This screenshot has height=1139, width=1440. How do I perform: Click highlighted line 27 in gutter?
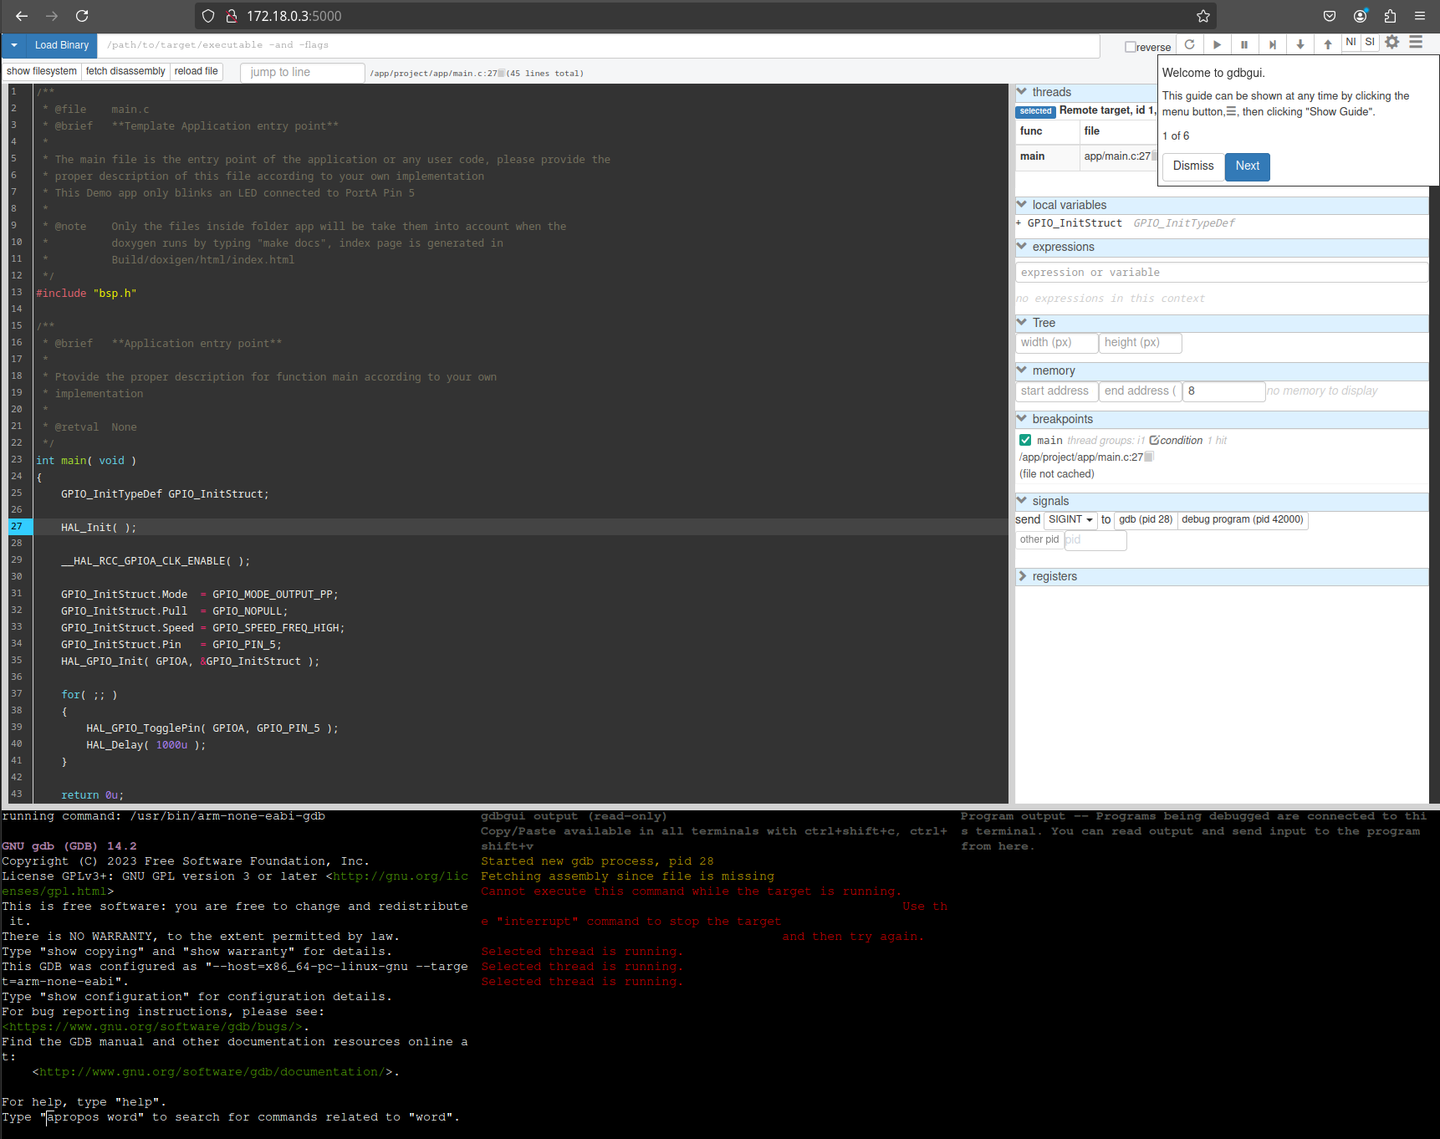(x=17, y=526)
